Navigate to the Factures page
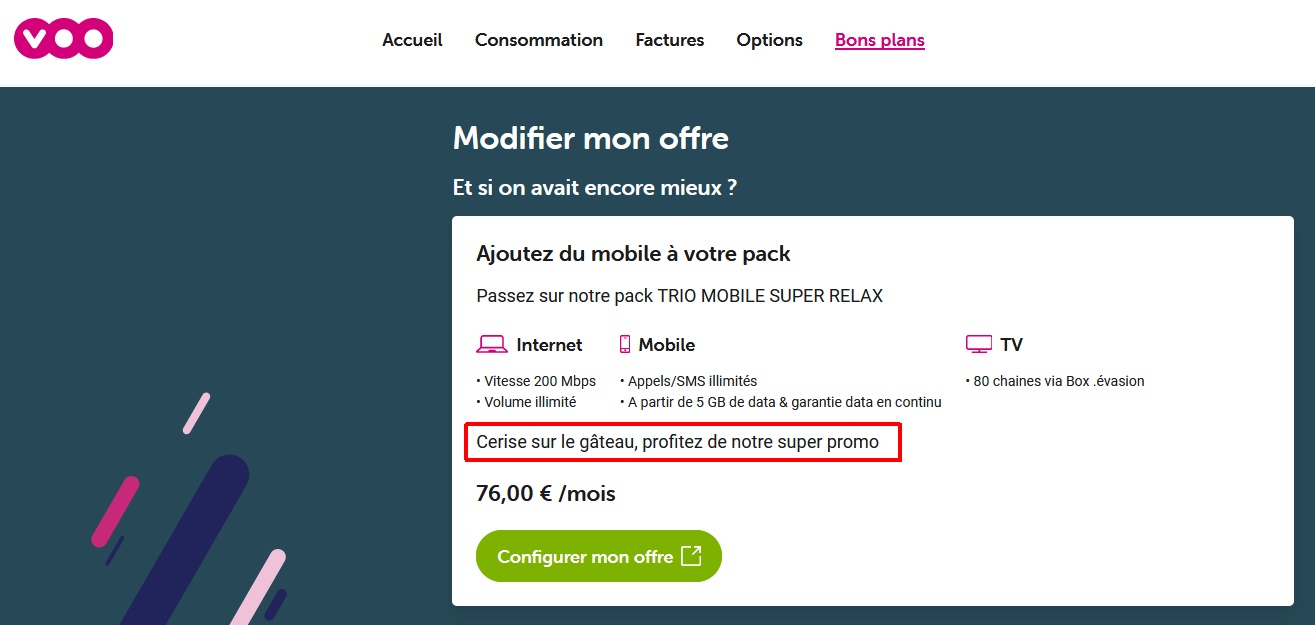This screenshot has height=625, width=1315. tap(669, 40)
